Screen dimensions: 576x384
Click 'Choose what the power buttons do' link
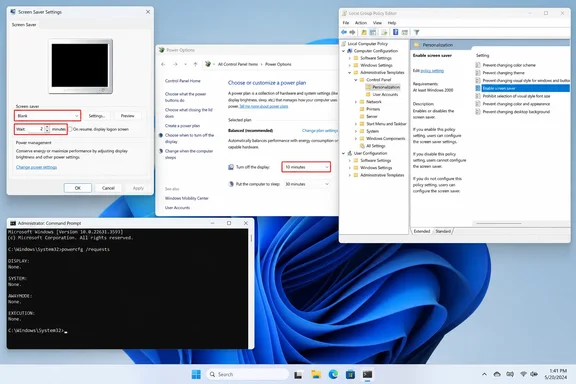(x=186, y=97)
